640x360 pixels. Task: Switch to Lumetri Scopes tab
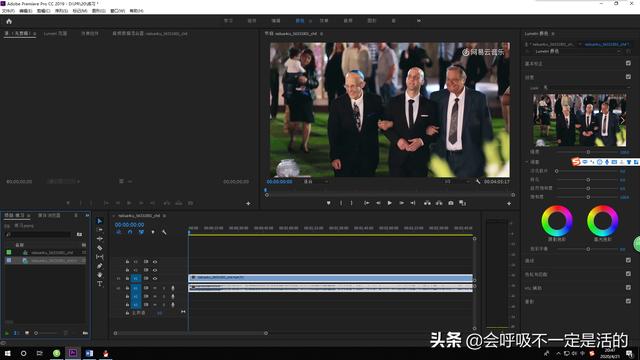pyautogui.click(x=56, y=33)
